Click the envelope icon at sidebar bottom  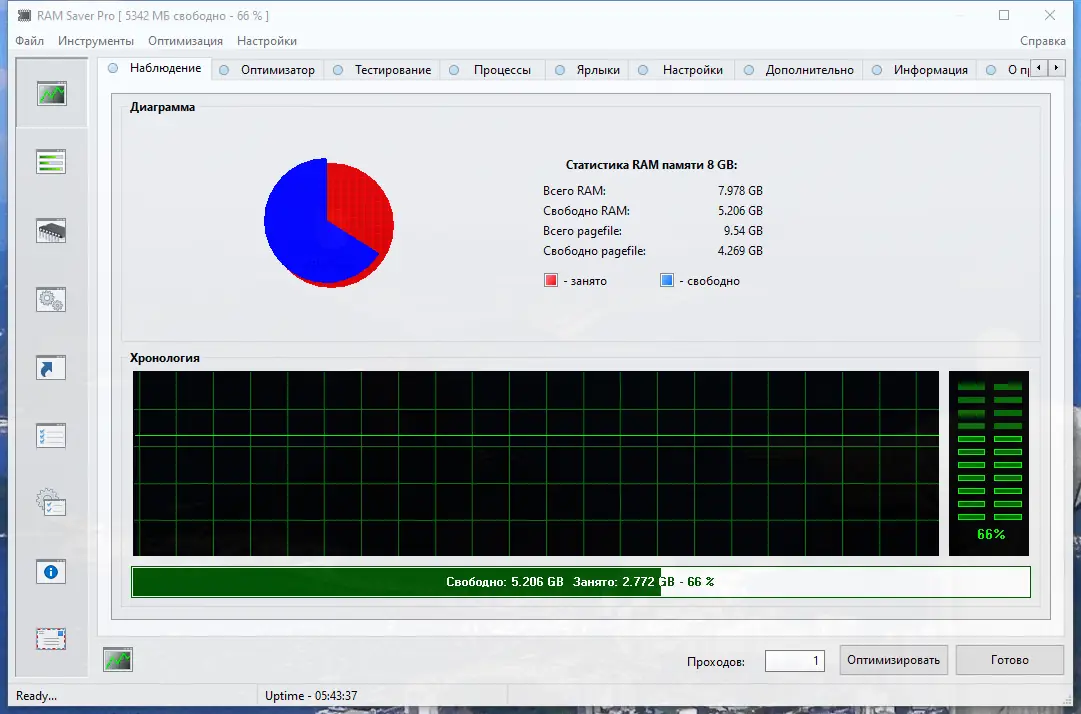[51, 638]
